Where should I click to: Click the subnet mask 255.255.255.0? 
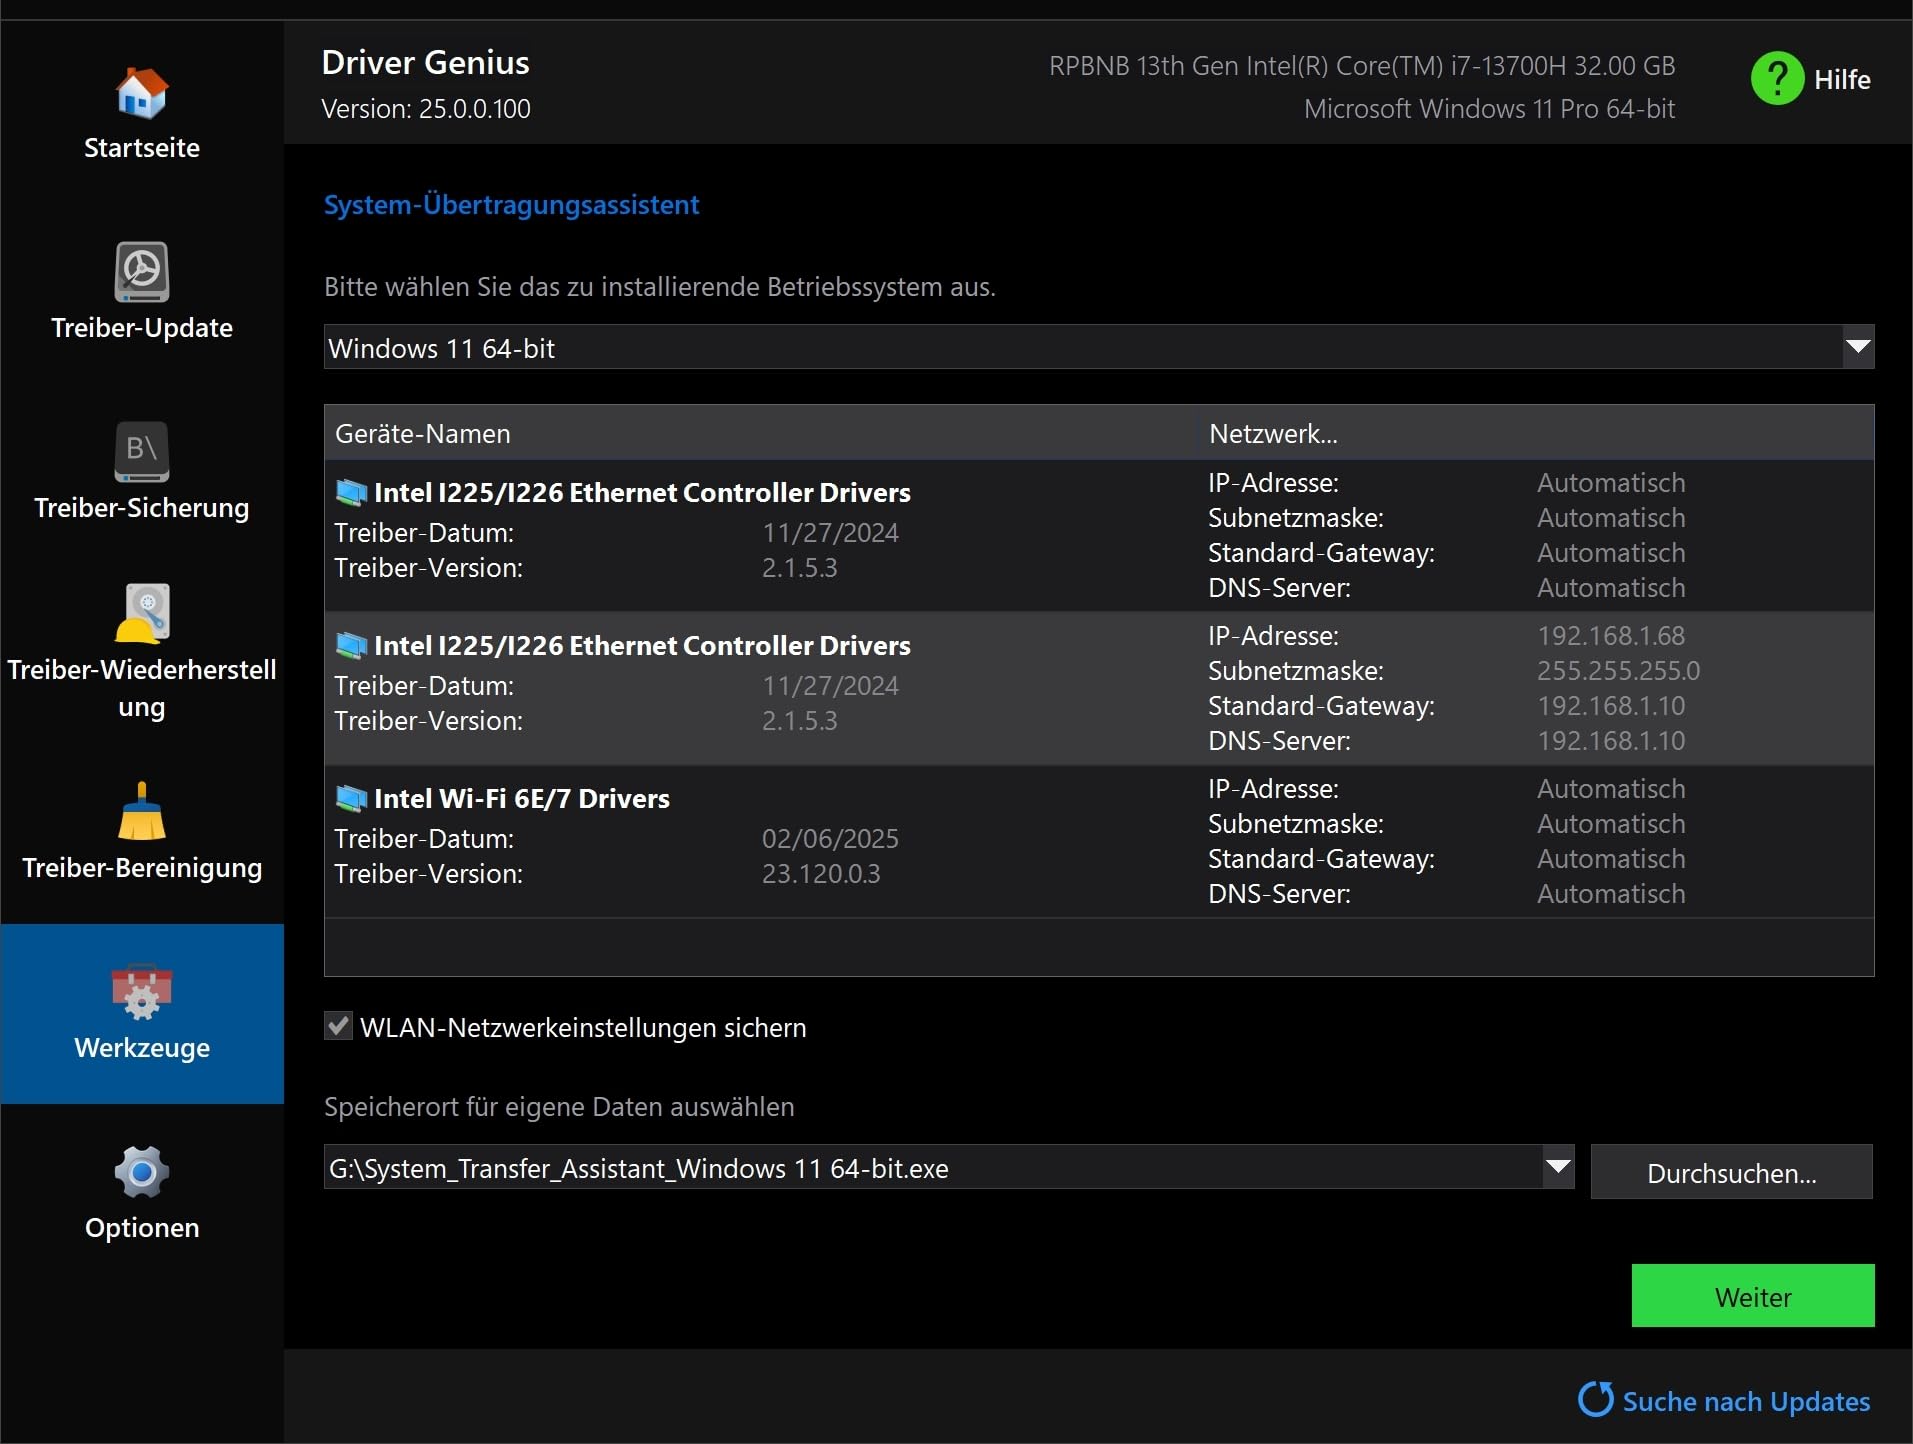point(1618,671)
